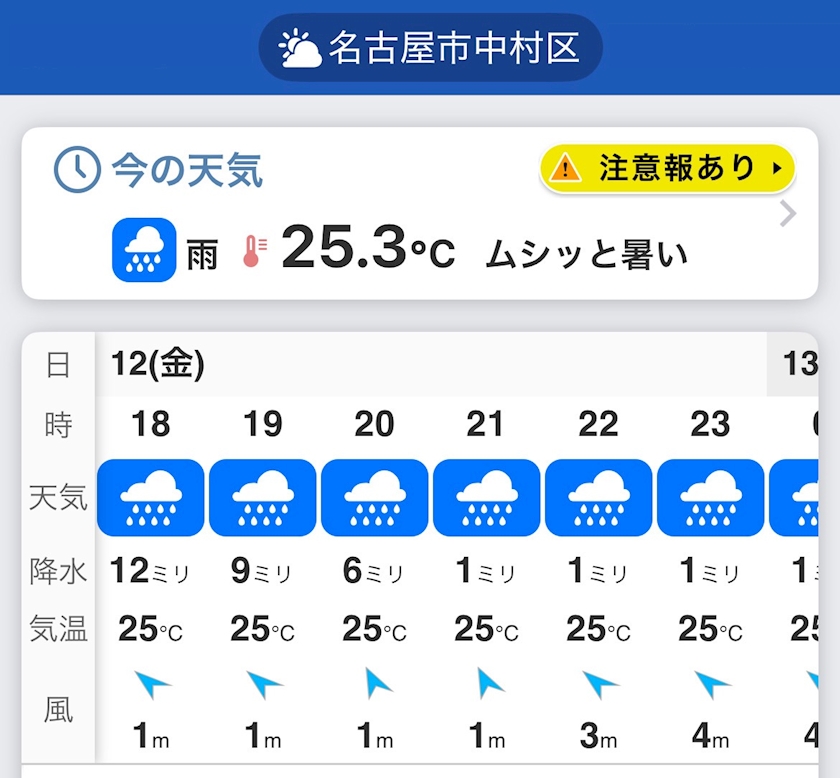Open the 注意報あり warning badge
Viewport: 840px width, 778px height.
[667, 168]
